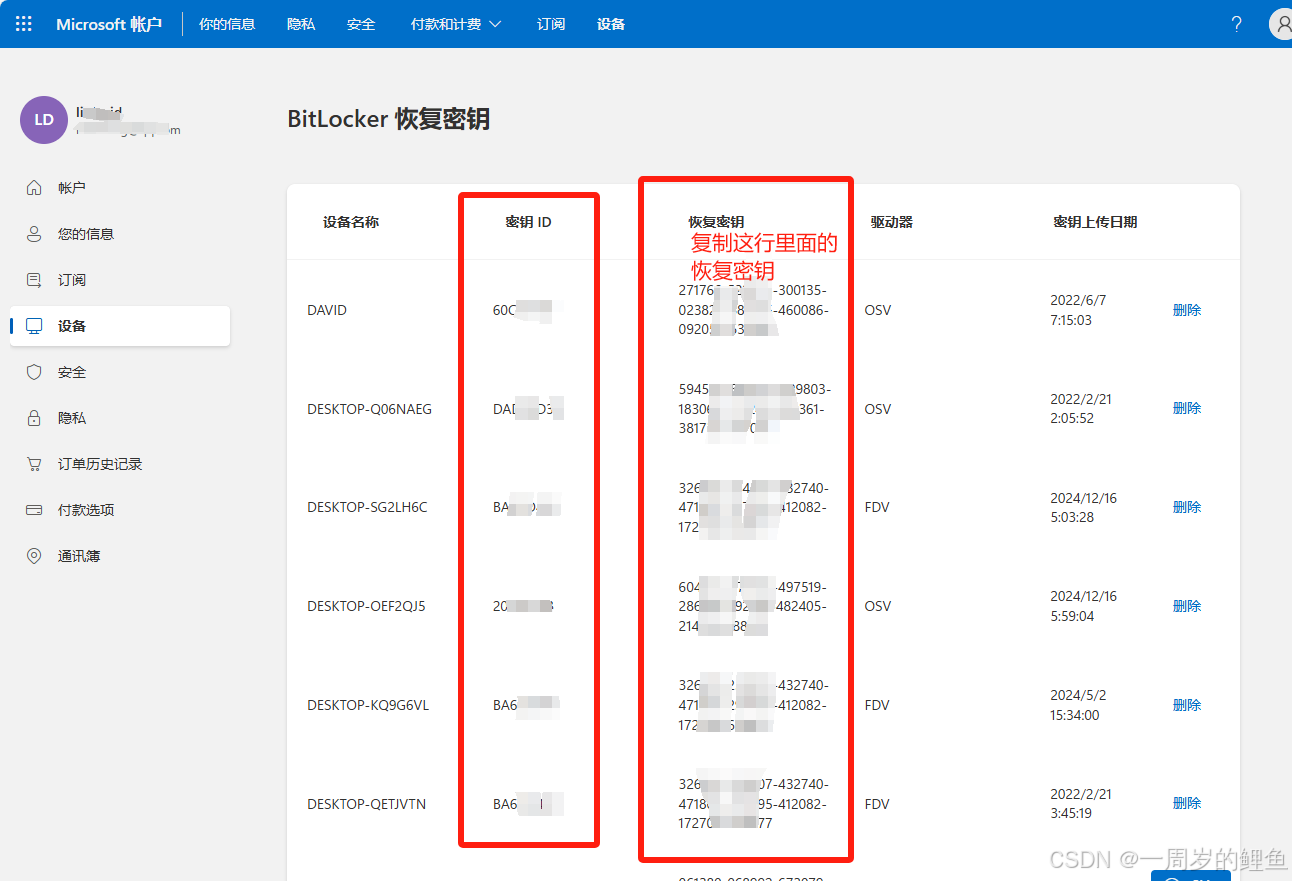This screenshot has height=881, width=1292.
Task: Click the monitor icon beside 设备
Action: pos(34,326)
